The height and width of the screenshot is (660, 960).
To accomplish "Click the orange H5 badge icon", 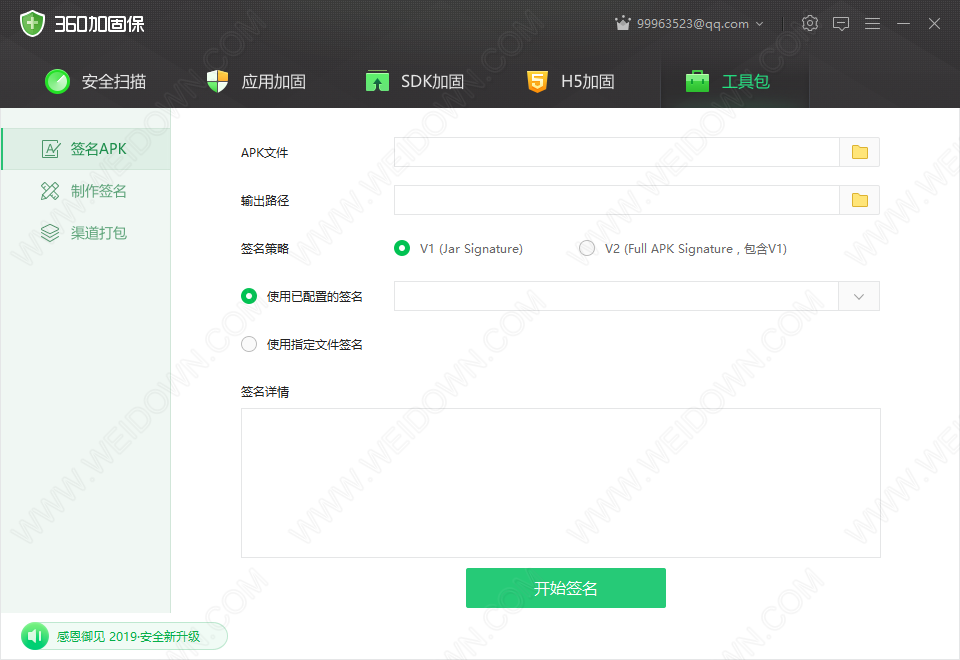I will [x=537, y=81].
